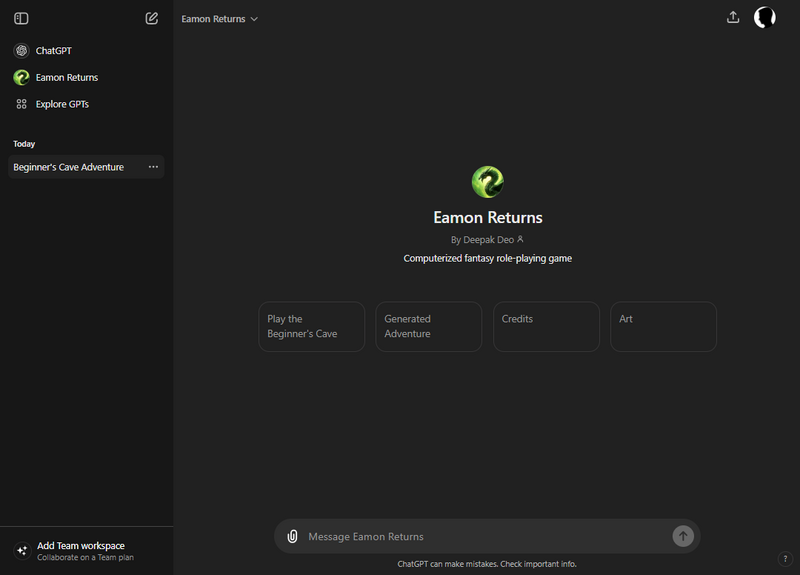Open the Explore GPTs sidebar entry
800x575 pixels.
(86, 104)
